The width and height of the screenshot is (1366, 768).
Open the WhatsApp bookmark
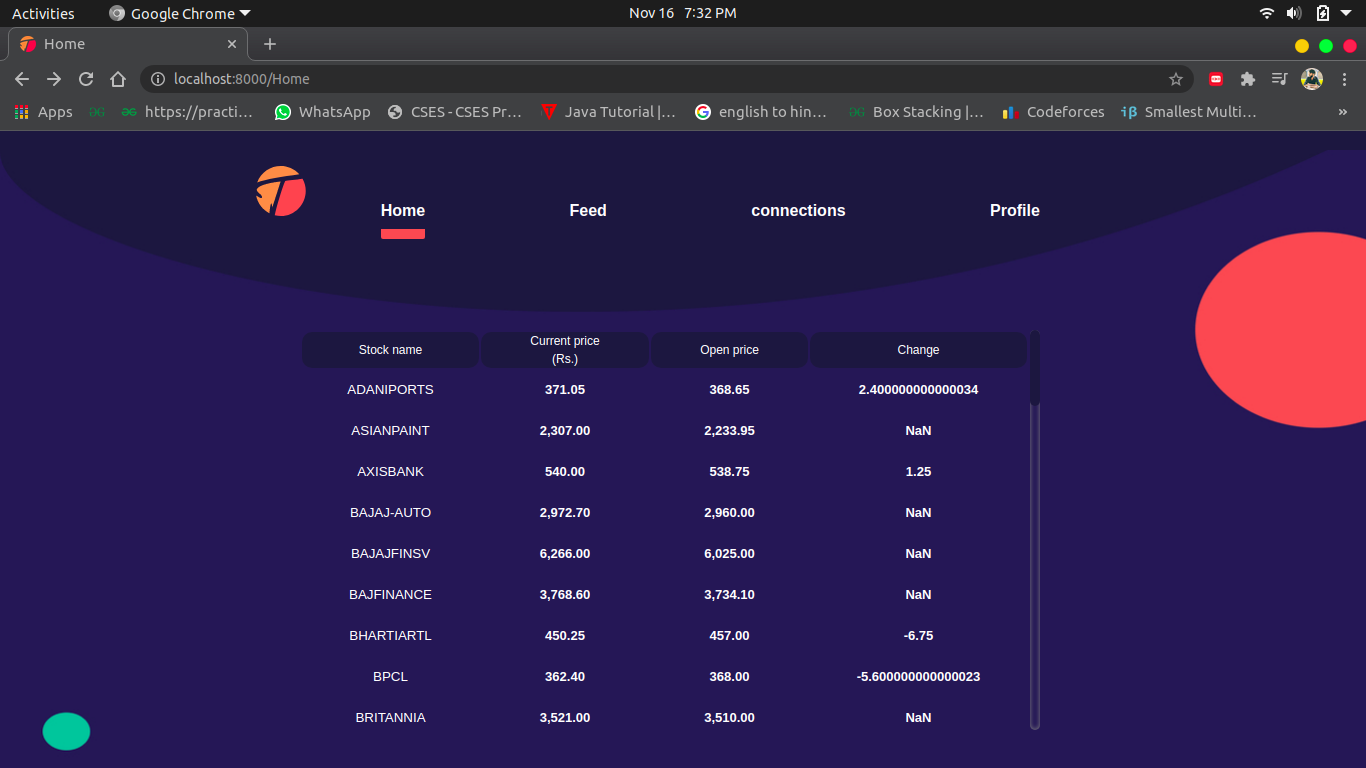pyautogui.click(x=323, y=112)
